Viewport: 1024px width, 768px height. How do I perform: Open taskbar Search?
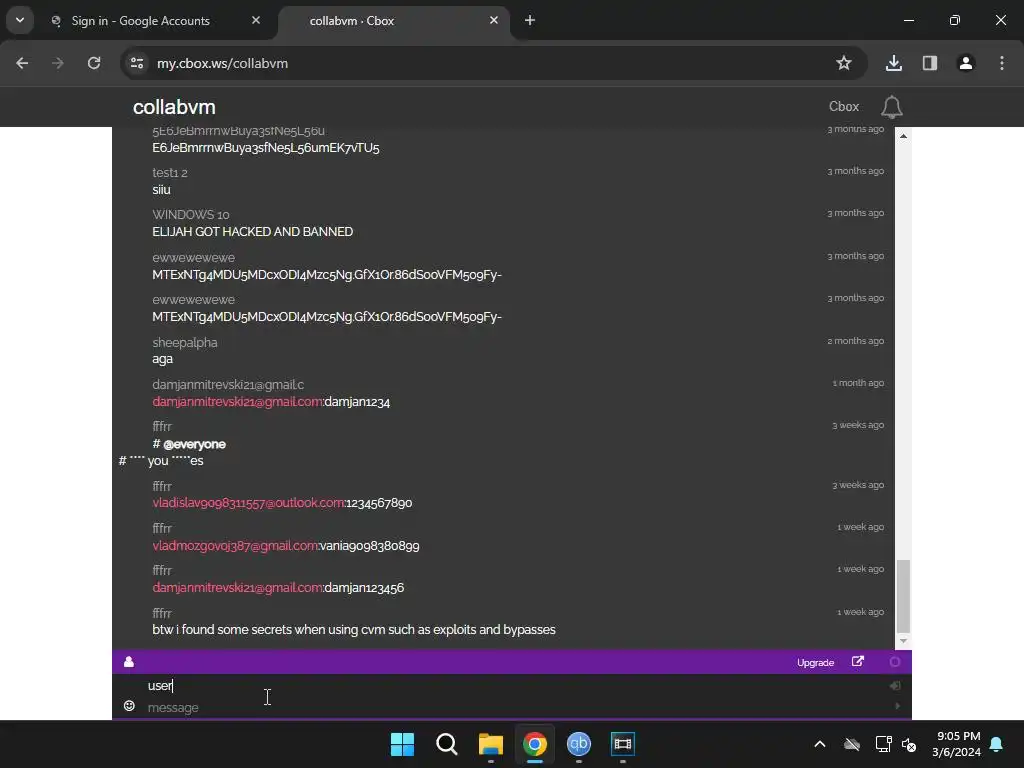tap(447, 744)
